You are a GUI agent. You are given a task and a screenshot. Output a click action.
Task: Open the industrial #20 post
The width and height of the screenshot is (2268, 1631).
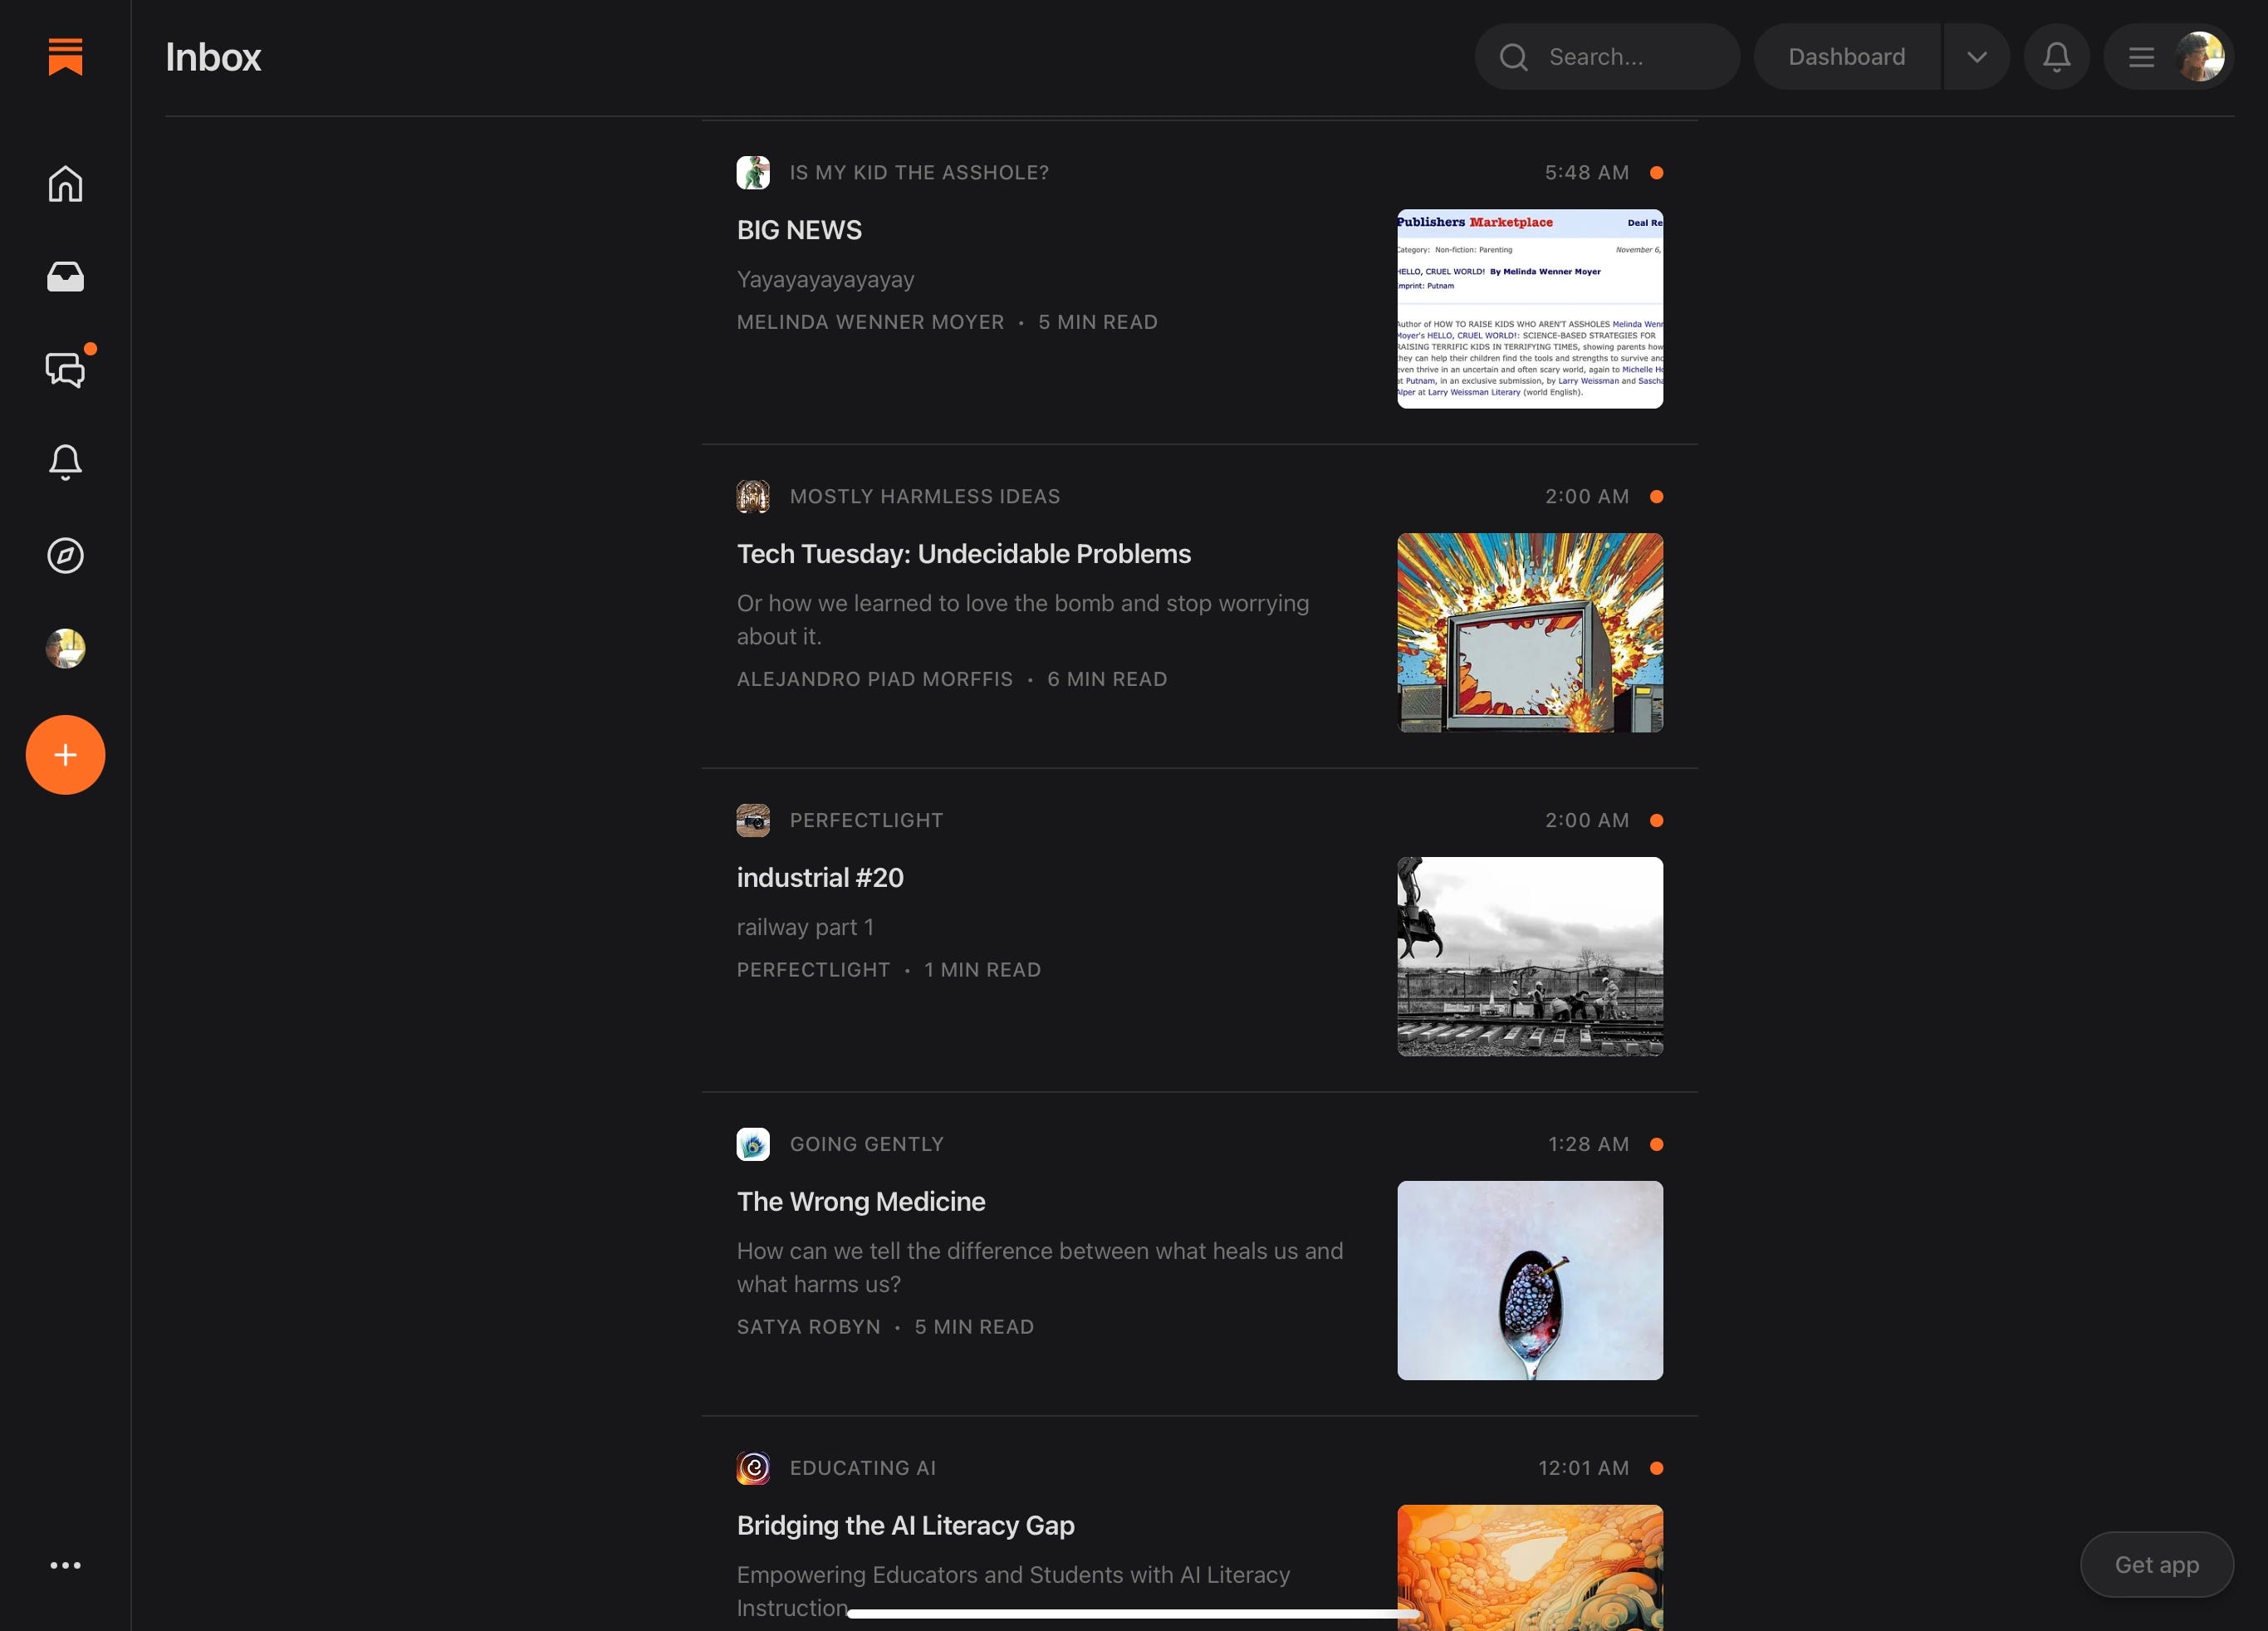click(820, 878)
